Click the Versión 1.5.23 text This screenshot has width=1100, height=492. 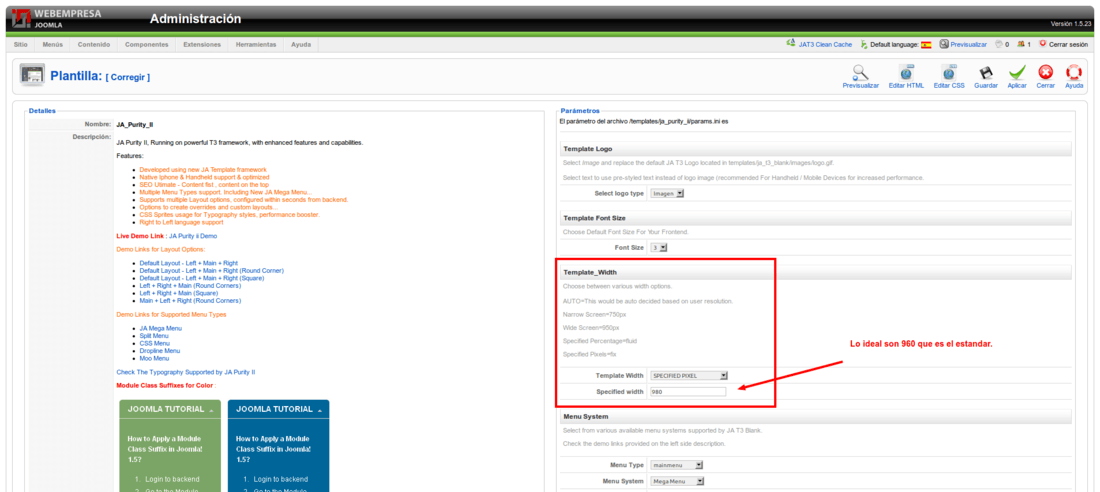1071,24
